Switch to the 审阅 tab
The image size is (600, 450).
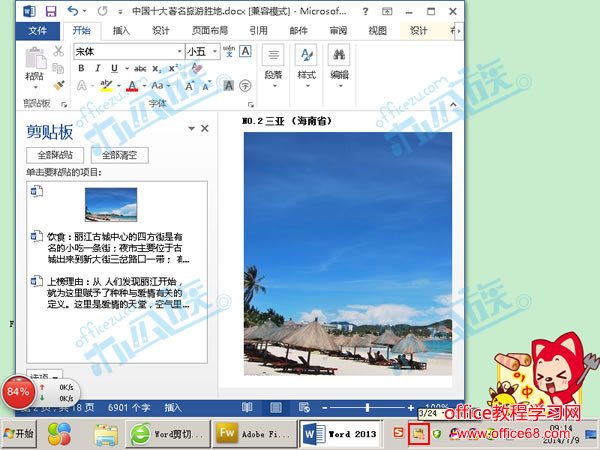pyautogui.click(x=338, y=31)
